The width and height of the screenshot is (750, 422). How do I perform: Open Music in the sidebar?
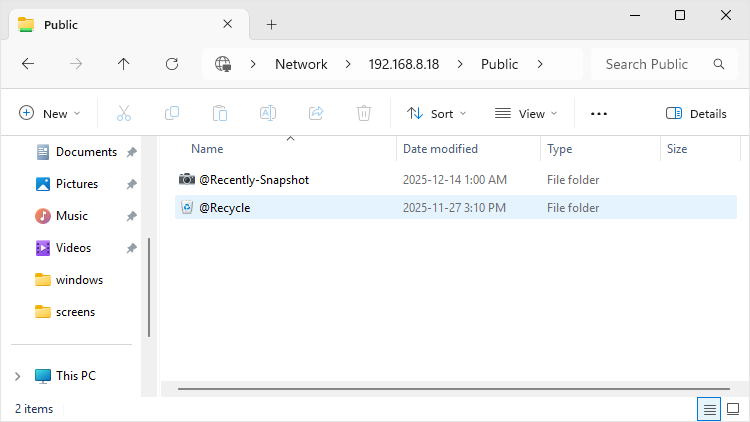(x=72, y=216)
